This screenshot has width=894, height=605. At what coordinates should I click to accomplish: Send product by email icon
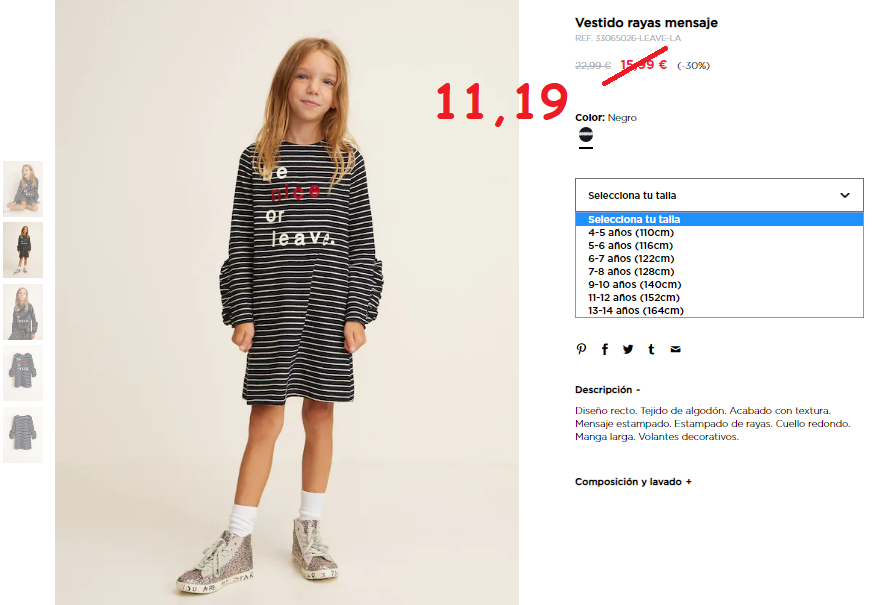(x=676, y=349)
